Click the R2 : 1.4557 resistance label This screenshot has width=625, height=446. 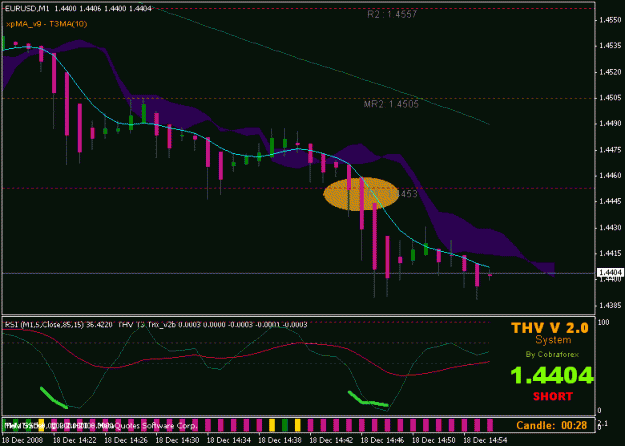392,15
